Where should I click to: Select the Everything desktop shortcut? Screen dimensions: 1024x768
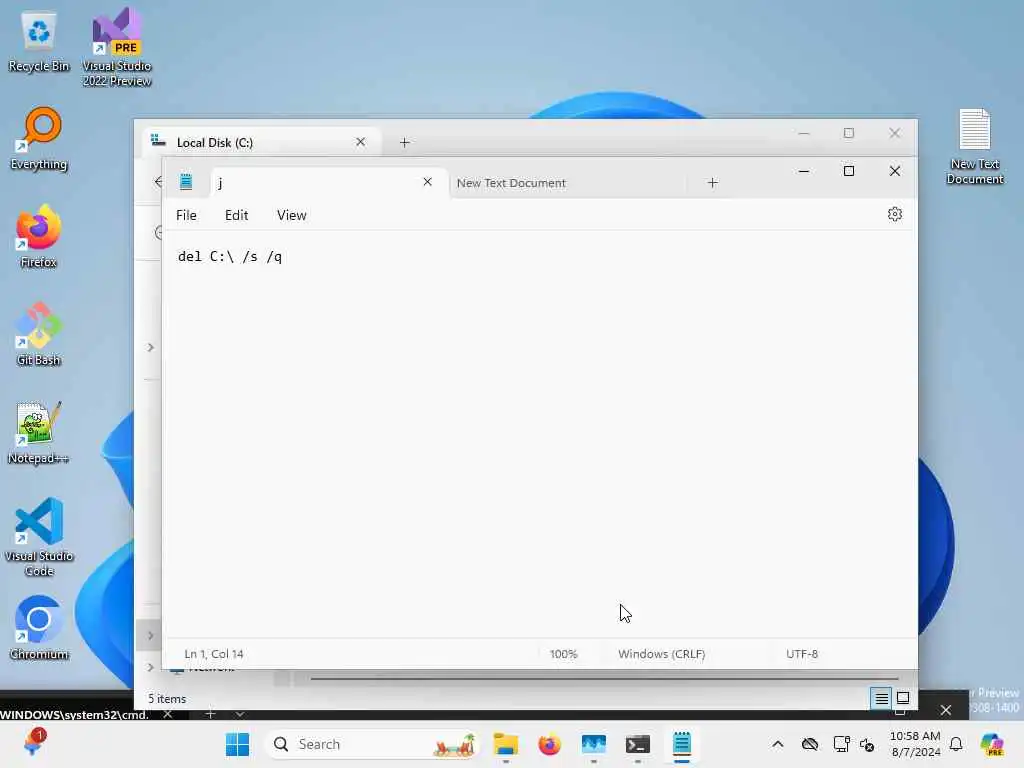[x=39, y=138]
